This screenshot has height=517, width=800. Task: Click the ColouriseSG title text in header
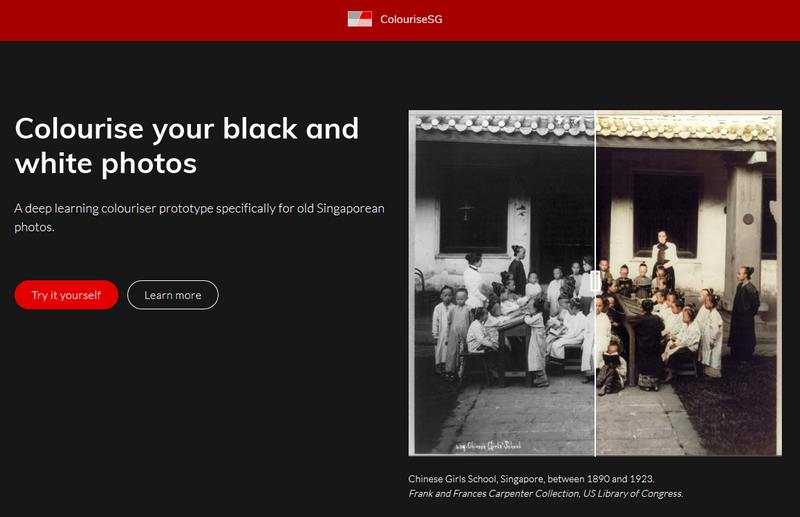[411, 19]
